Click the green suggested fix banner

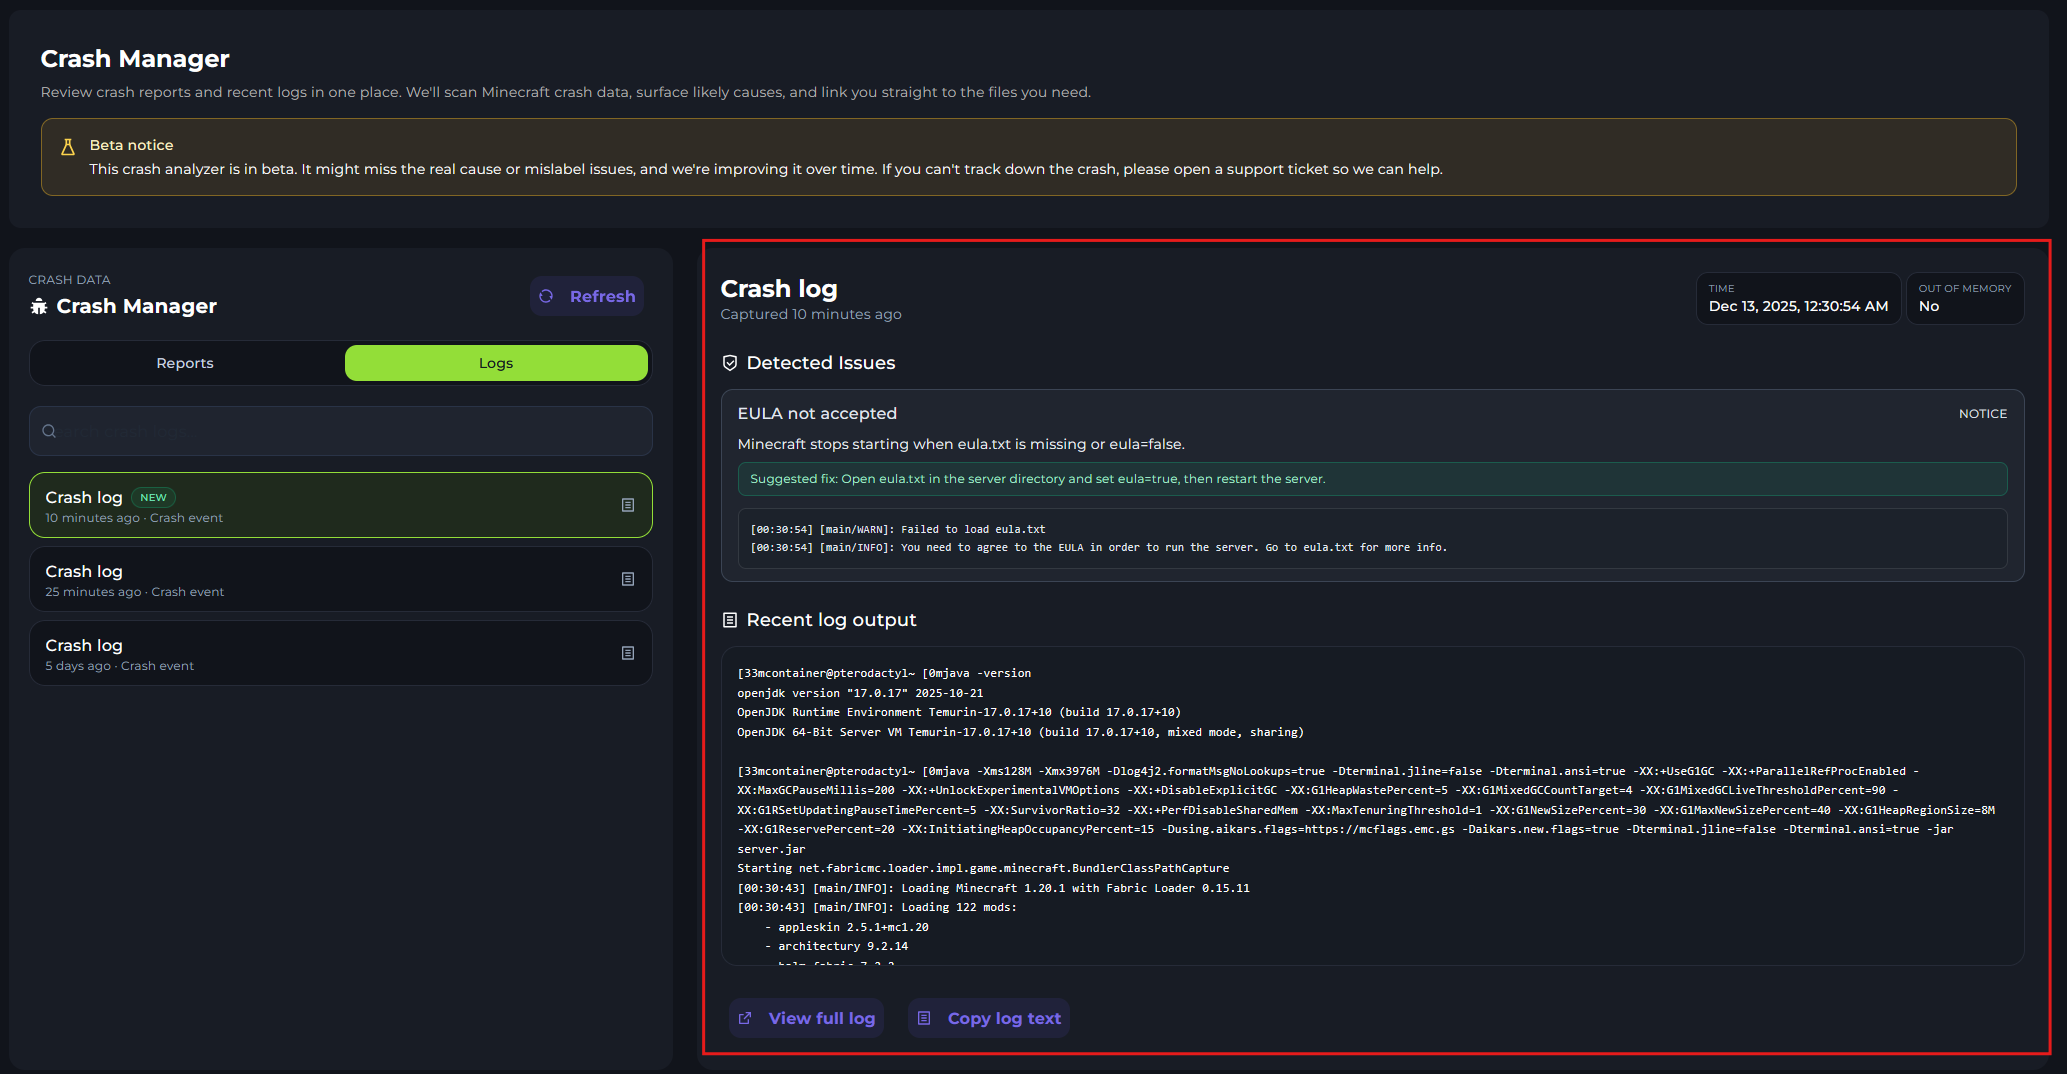click(1371, 479)
